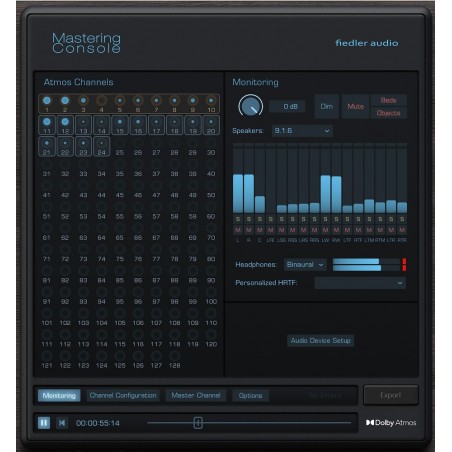Click the monitoring Mute button
The height and width of the screenshot is (452, 452).
(x=356, y=106)
